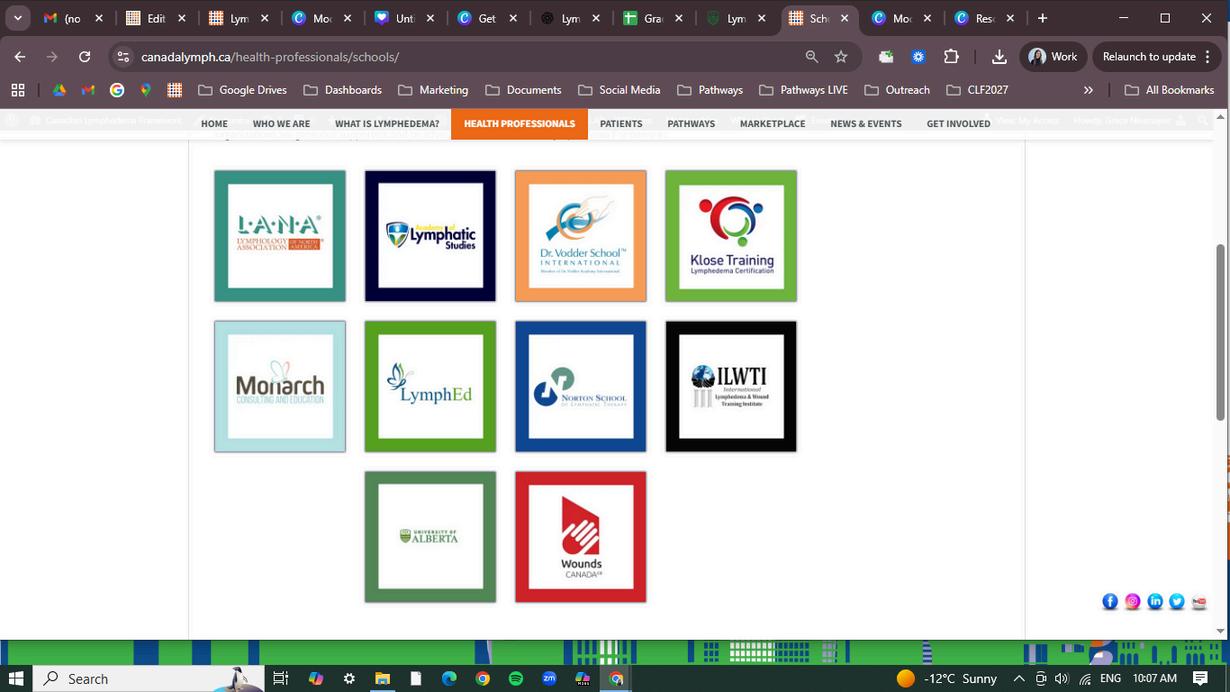1230x692 pixels.
Task: Click the address bar URL
Action: pyautogui.click(x=270, y=57)
